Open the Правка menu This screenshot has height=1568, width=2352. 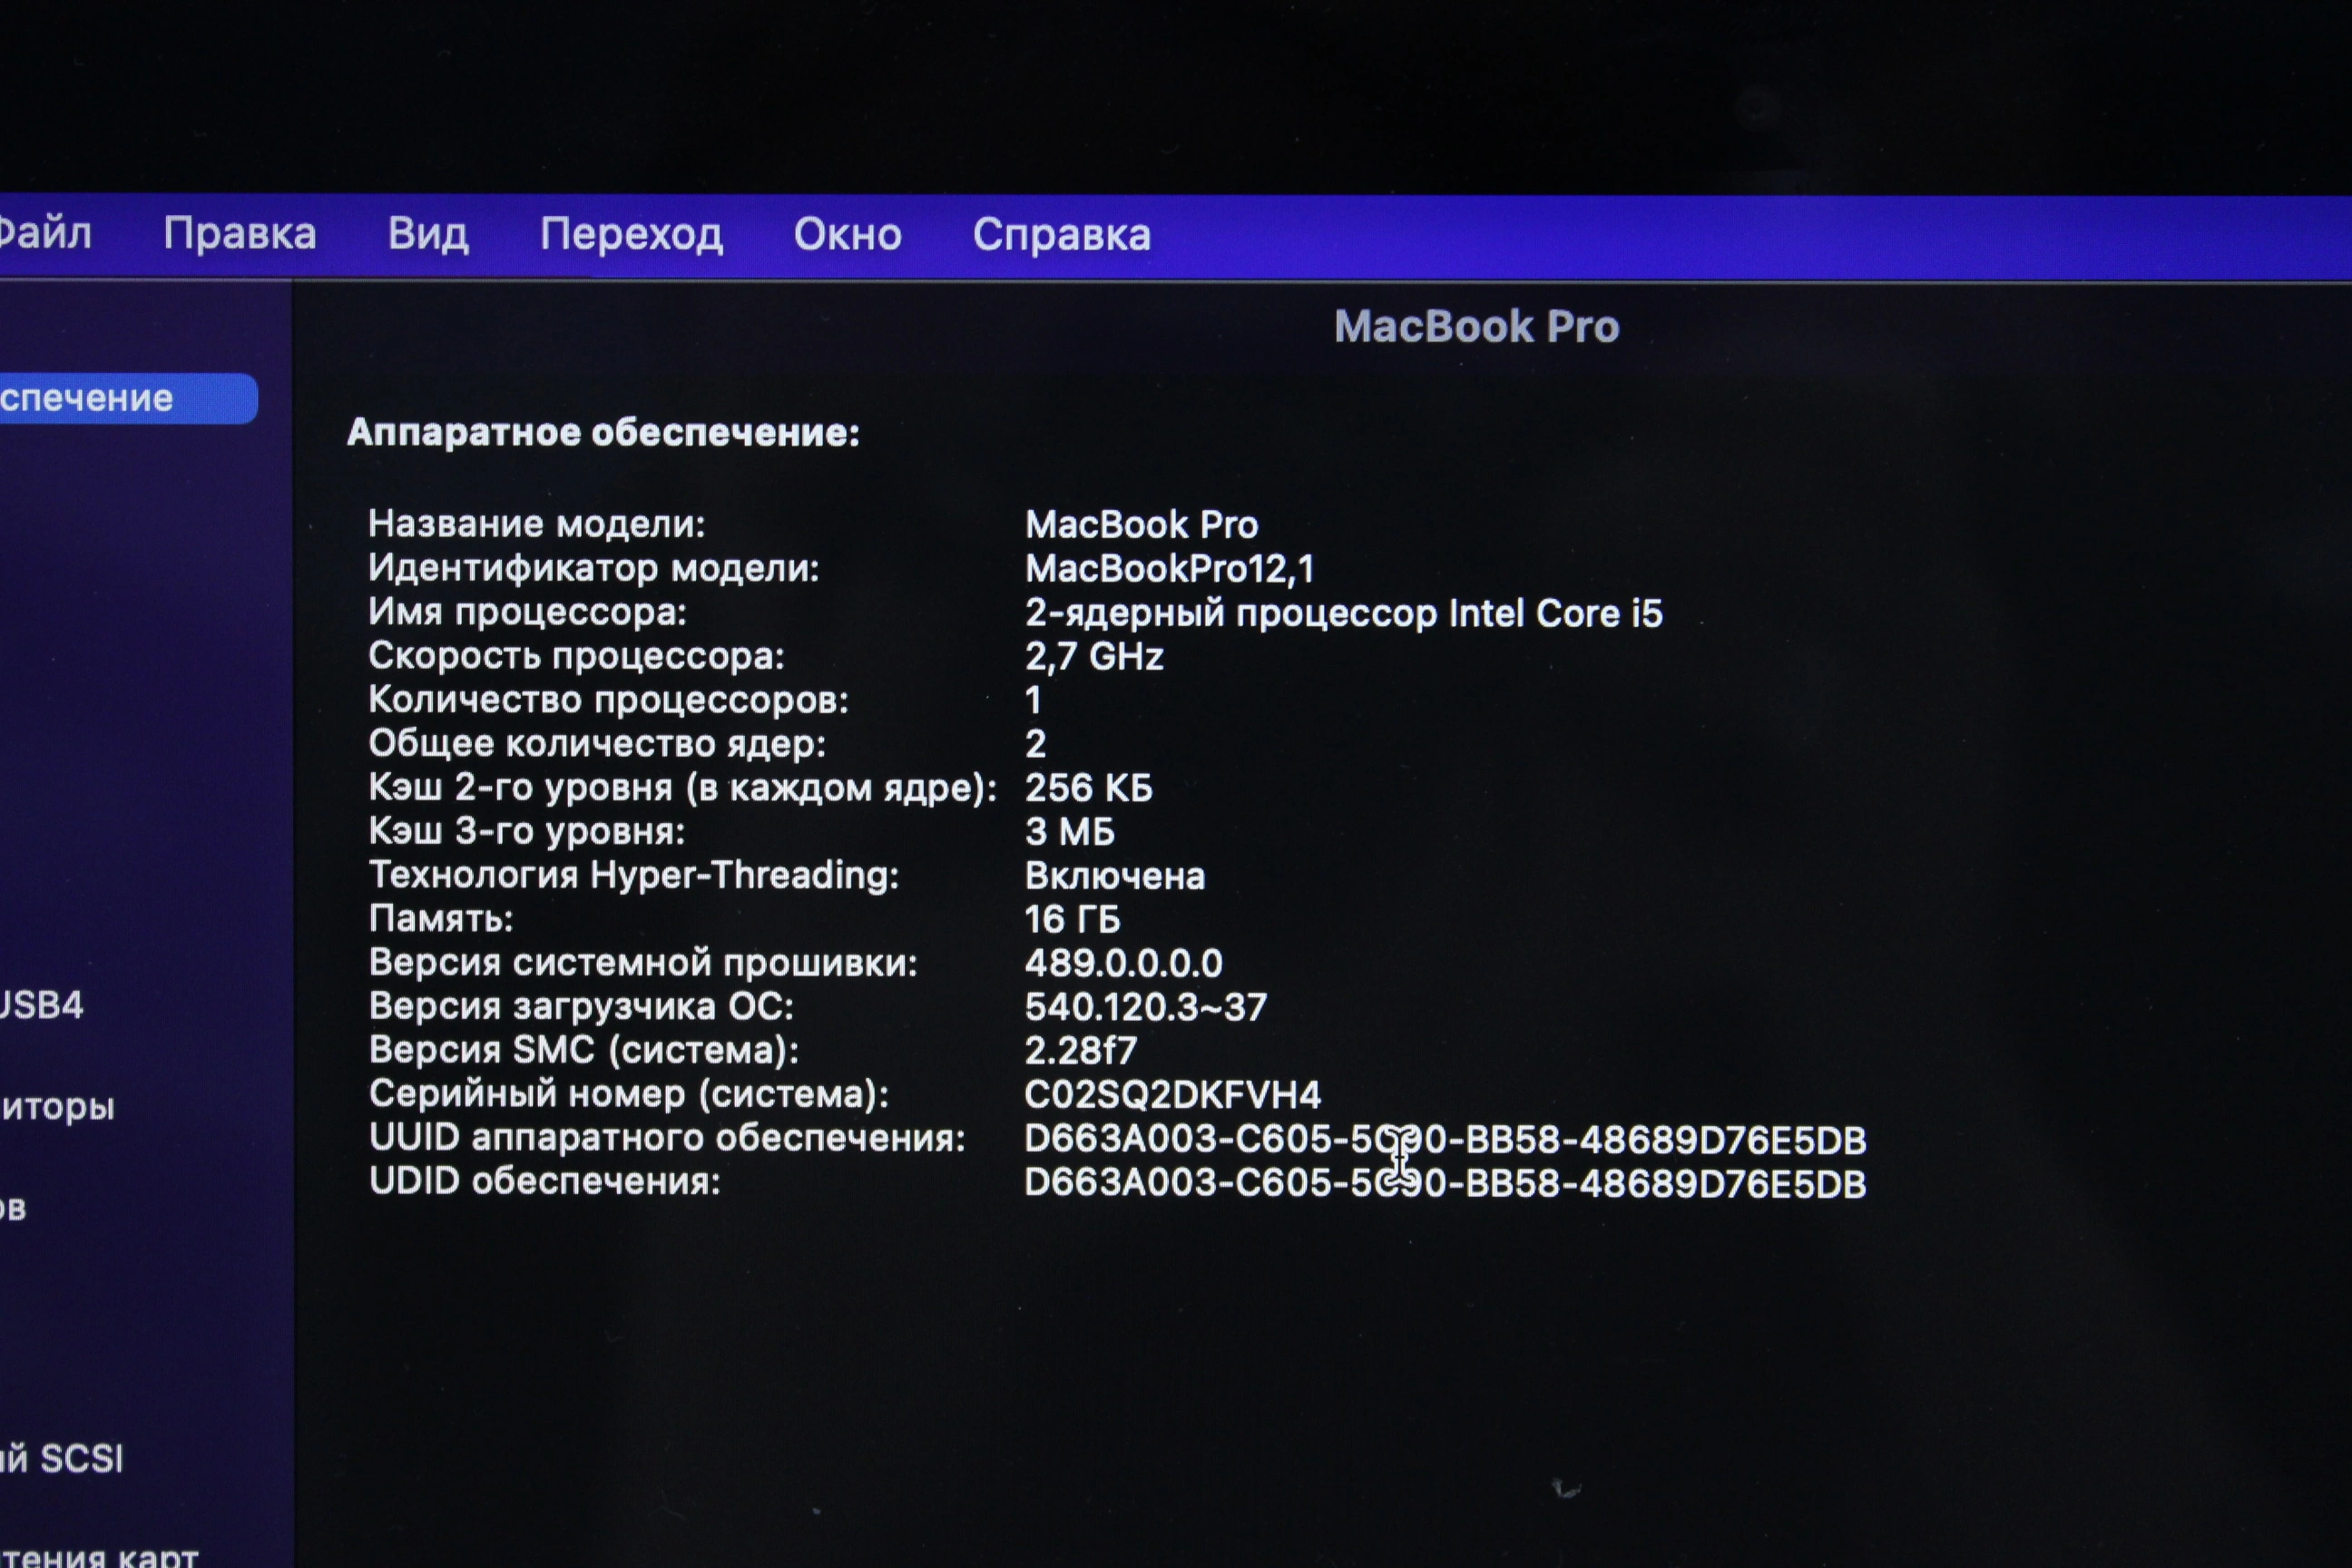click(239, 233)
